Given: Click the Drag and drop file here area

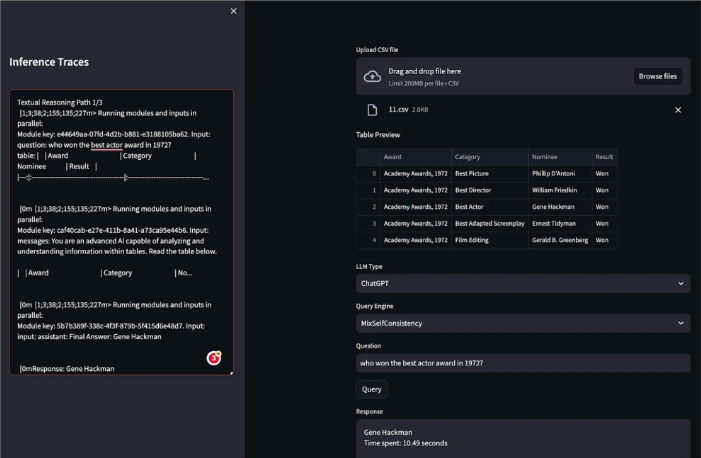Looking at the screenshot, I should (523, 76).
